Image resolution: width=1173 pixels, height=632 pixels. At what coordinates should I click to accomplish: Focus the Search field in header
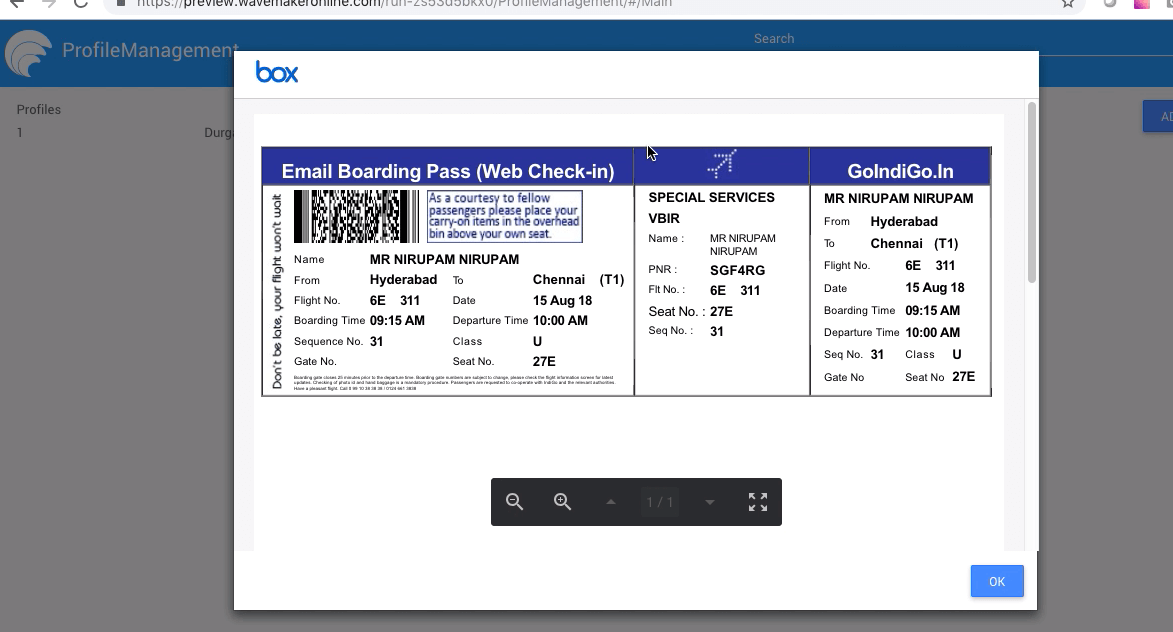[773, 39]
